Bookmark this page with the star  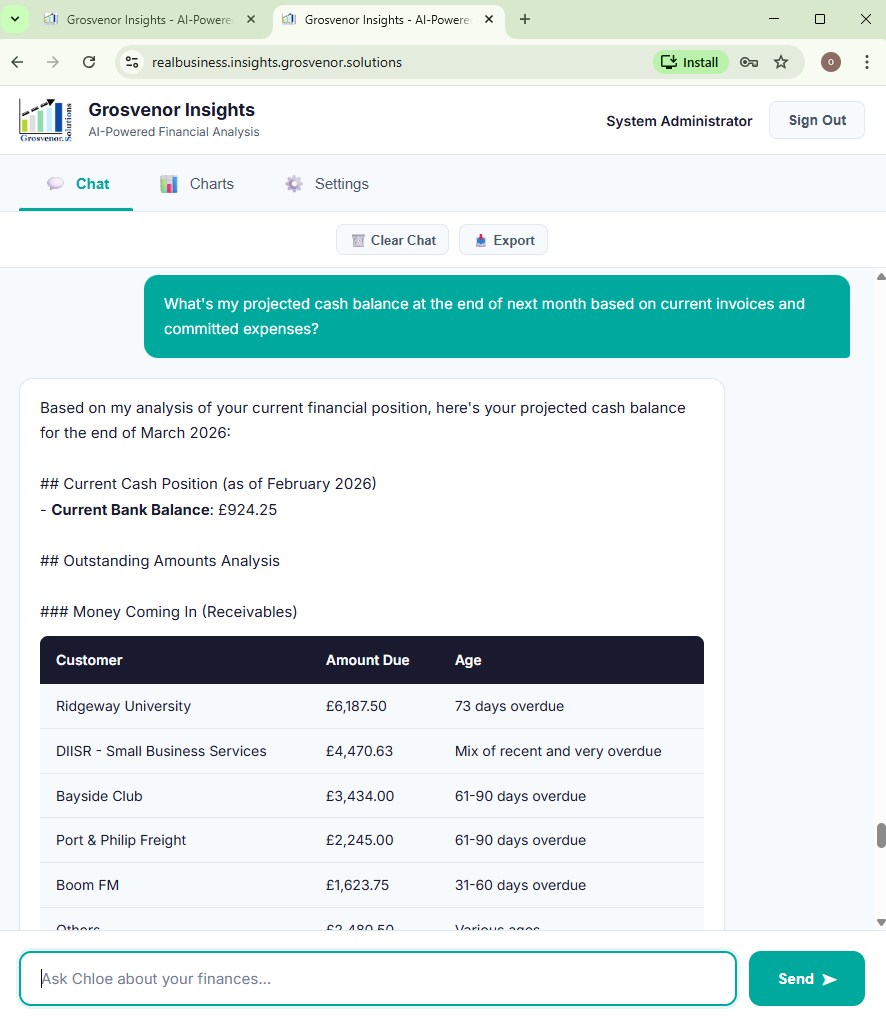[x=781, y=62]
